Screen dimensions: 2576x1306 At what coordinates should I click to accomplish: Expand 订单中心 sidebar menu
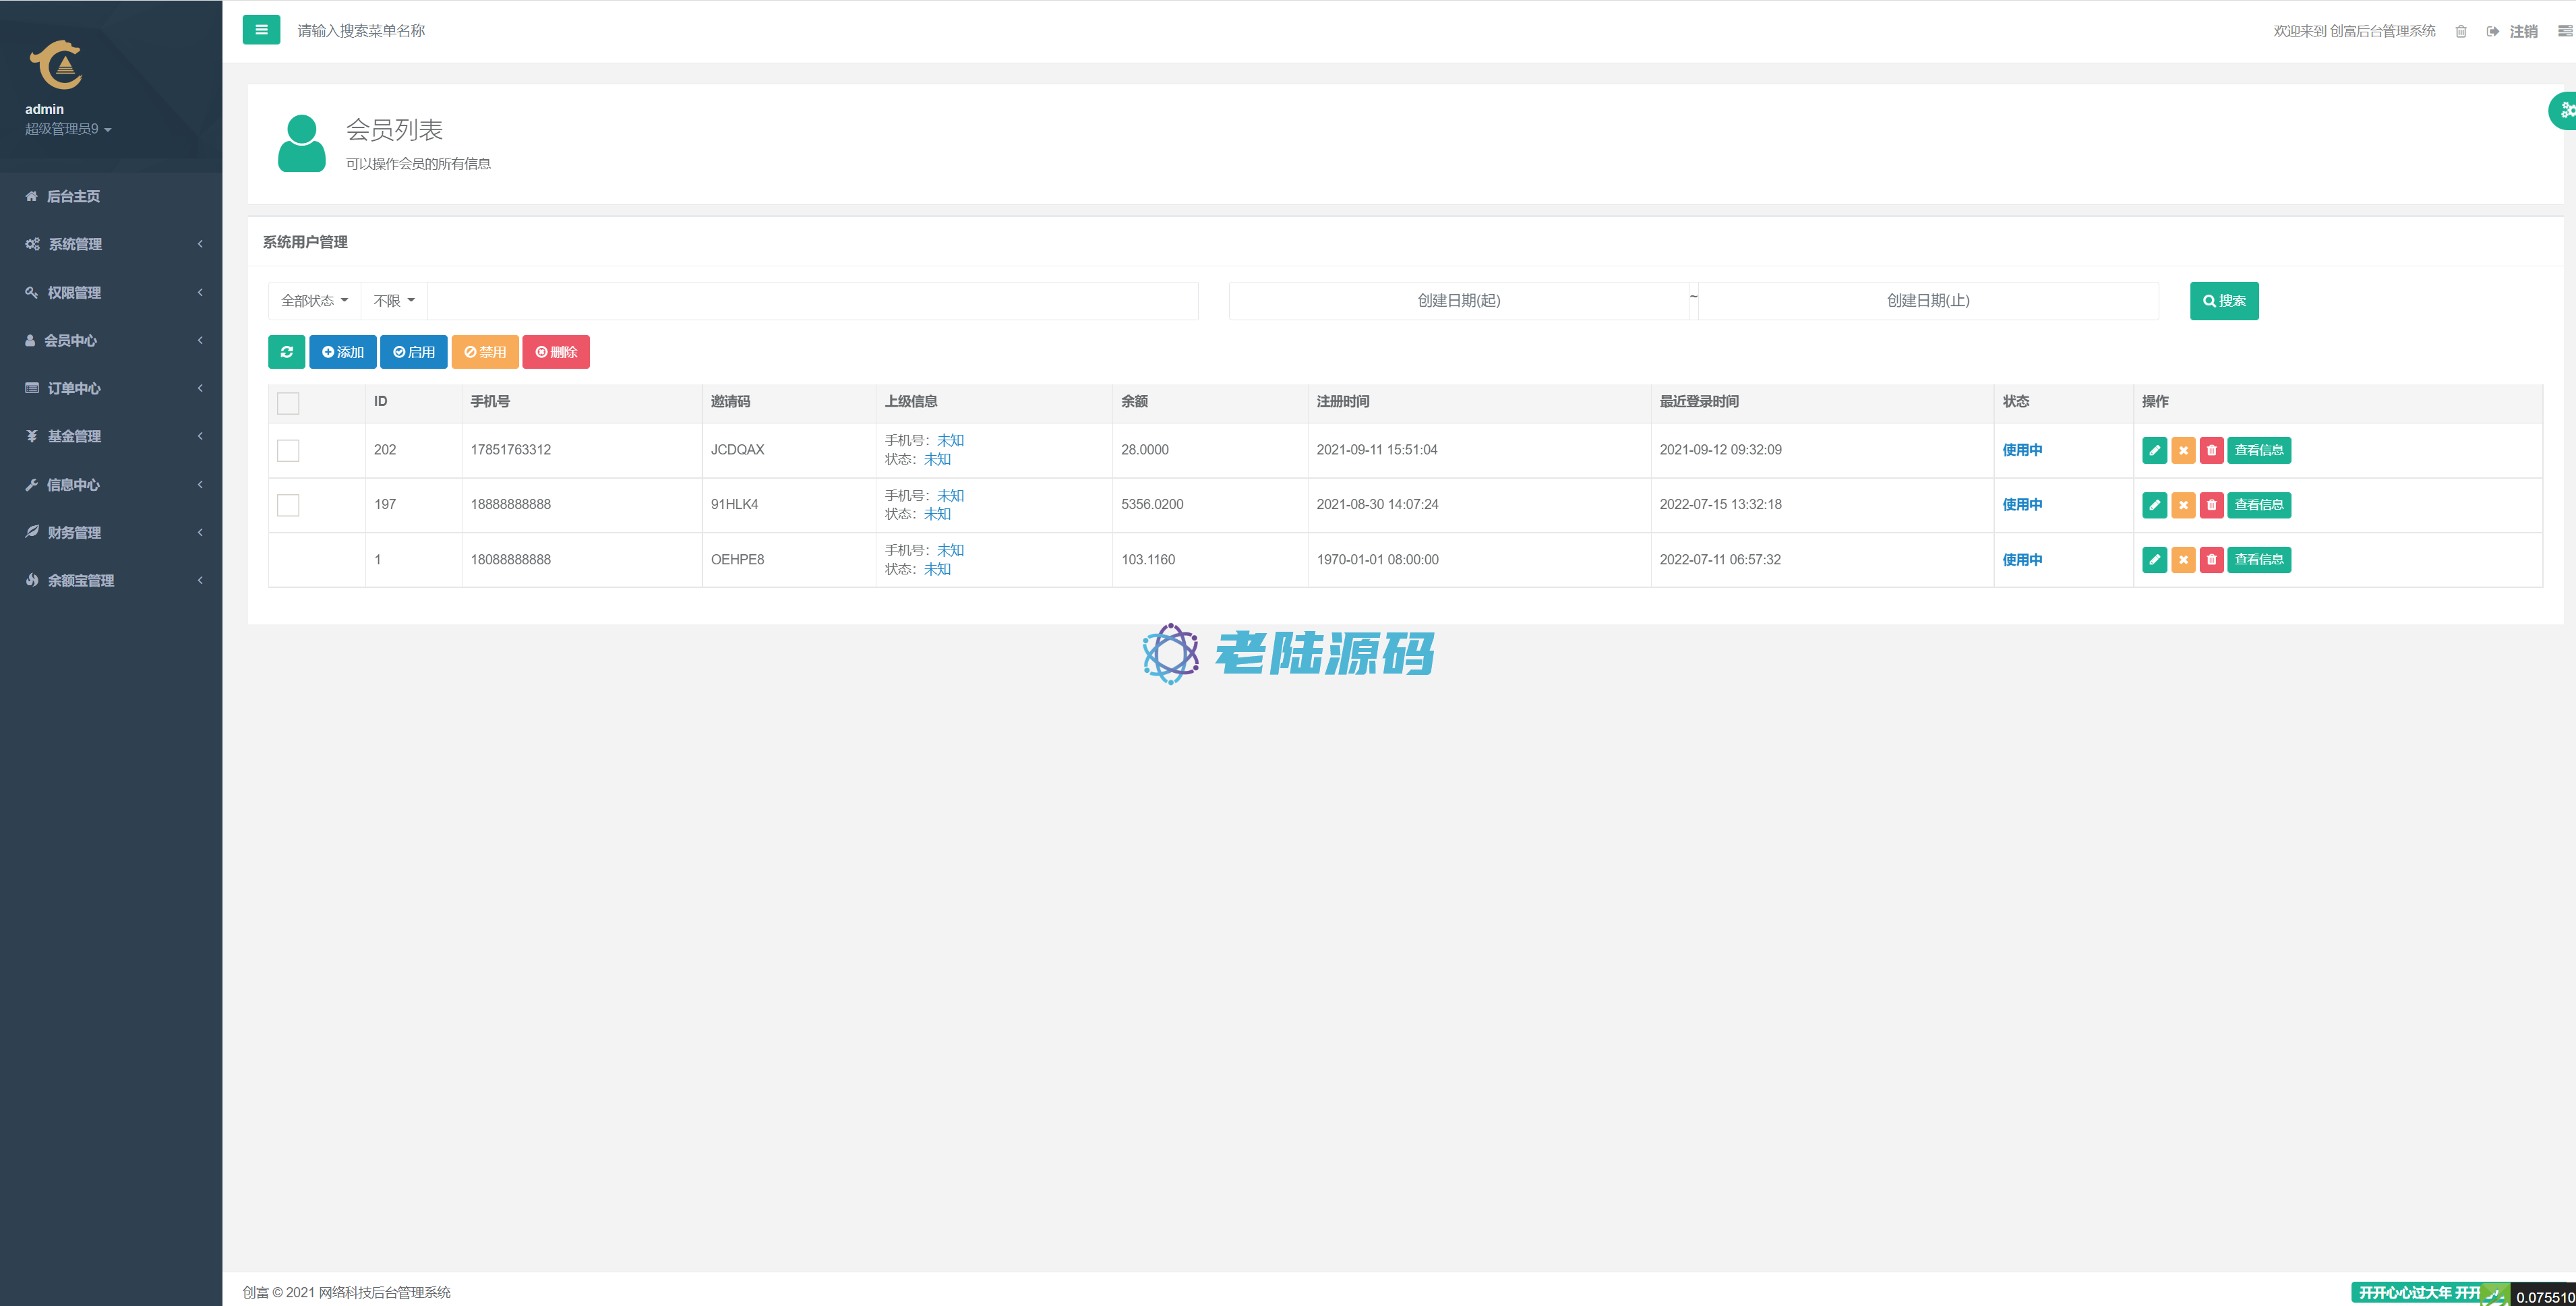coord(111,388)
